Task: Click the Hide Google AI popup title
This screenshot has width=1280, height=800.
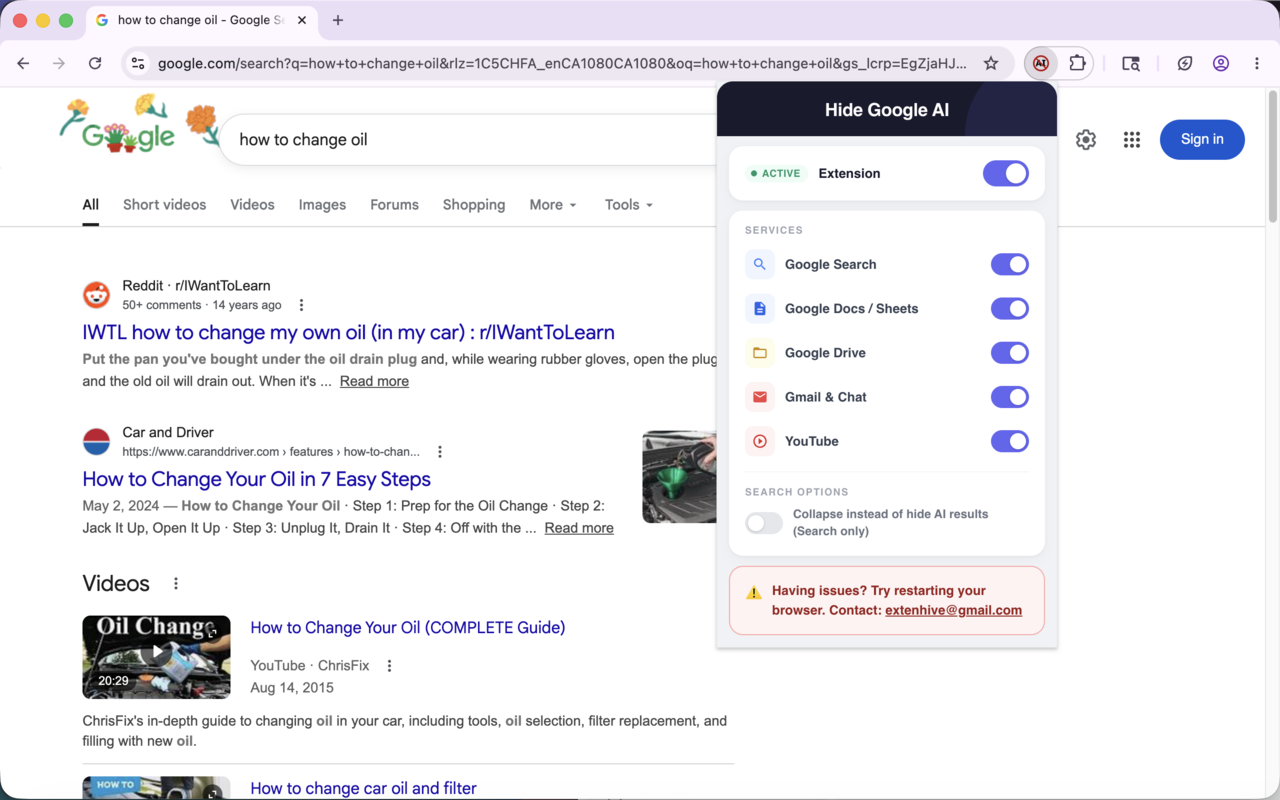Action: click(x=887, y=110)
